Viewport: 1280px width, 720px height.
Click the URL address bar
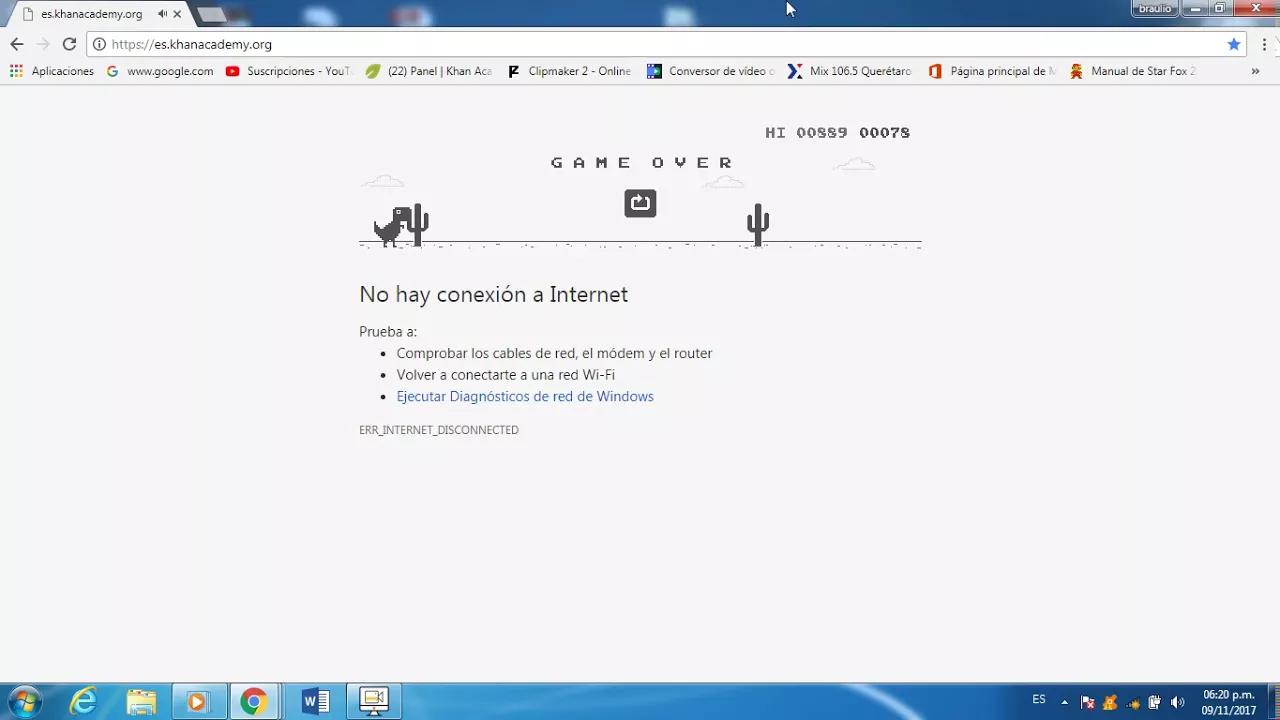[x=665, y=44]
